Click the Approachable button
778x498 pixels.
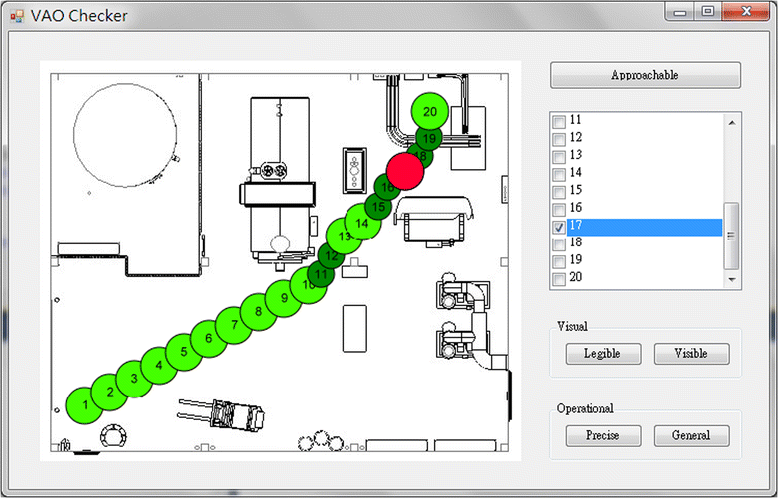[x=645, y=75]
